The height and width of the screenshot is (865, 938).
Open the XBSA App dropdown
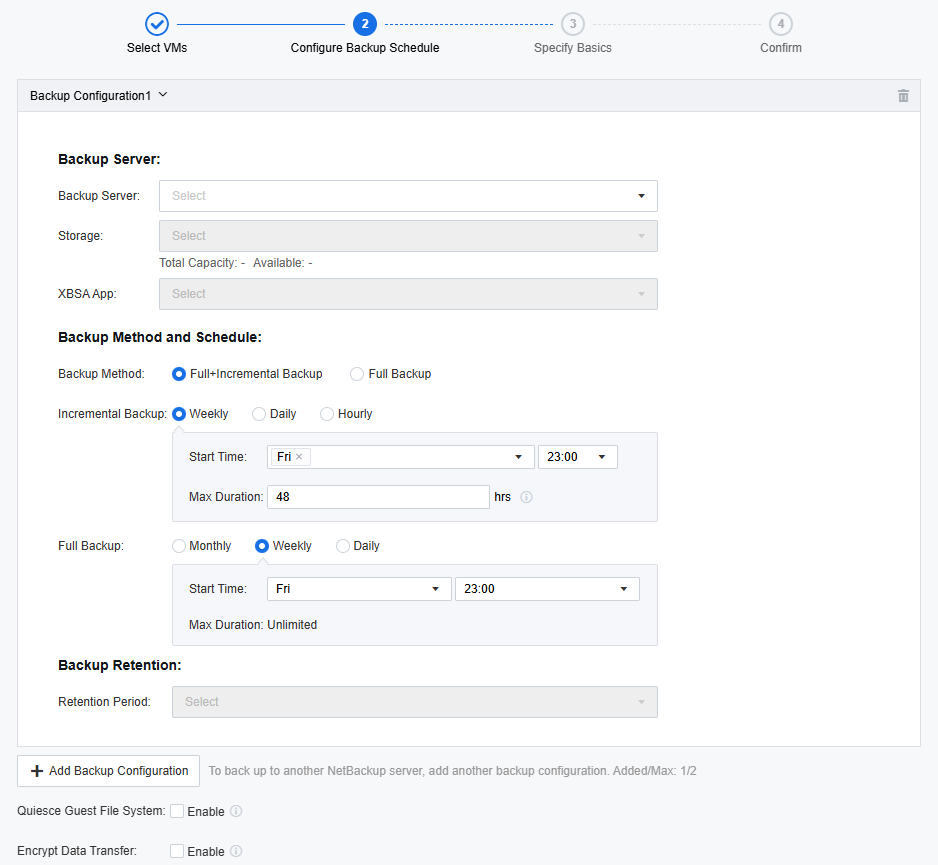click(x=408, y=294)
